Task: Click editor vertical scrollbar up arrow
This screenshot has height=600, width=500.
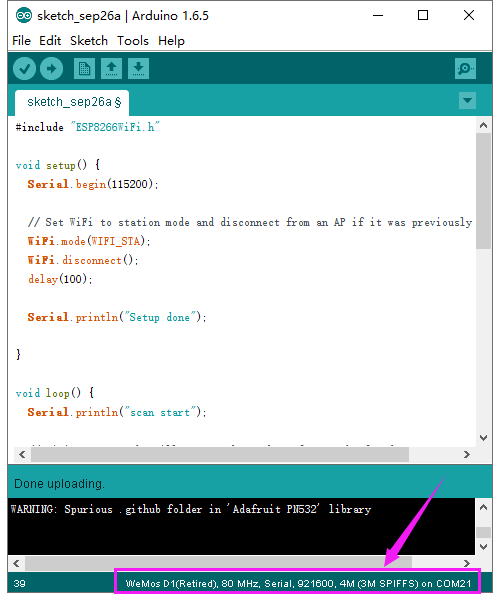Action: tap(484, 126)
